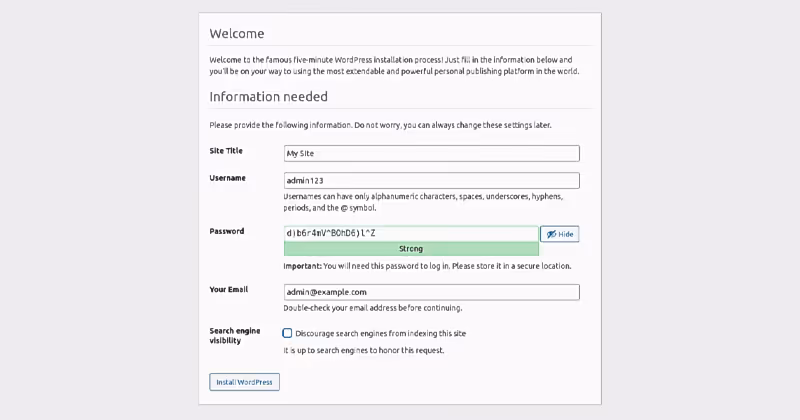Click the "Site Title" field label

pos(226,151)
